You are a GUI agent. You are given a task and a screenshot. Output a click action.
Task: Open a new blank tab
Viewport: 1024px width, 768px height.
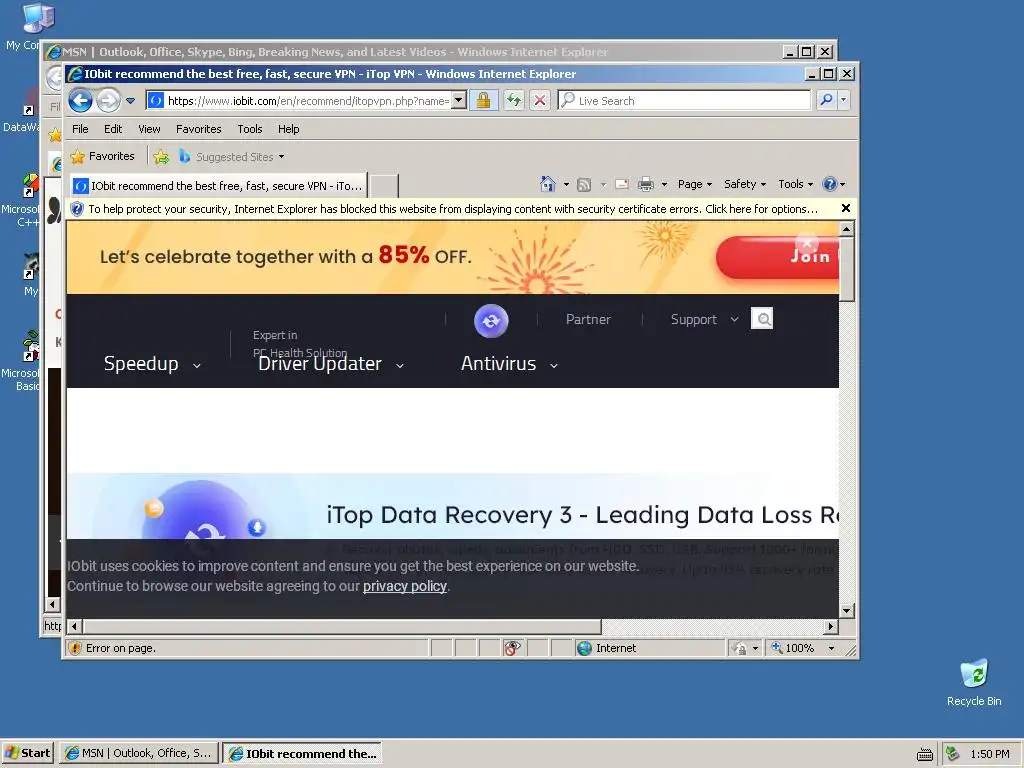point(384,186)
